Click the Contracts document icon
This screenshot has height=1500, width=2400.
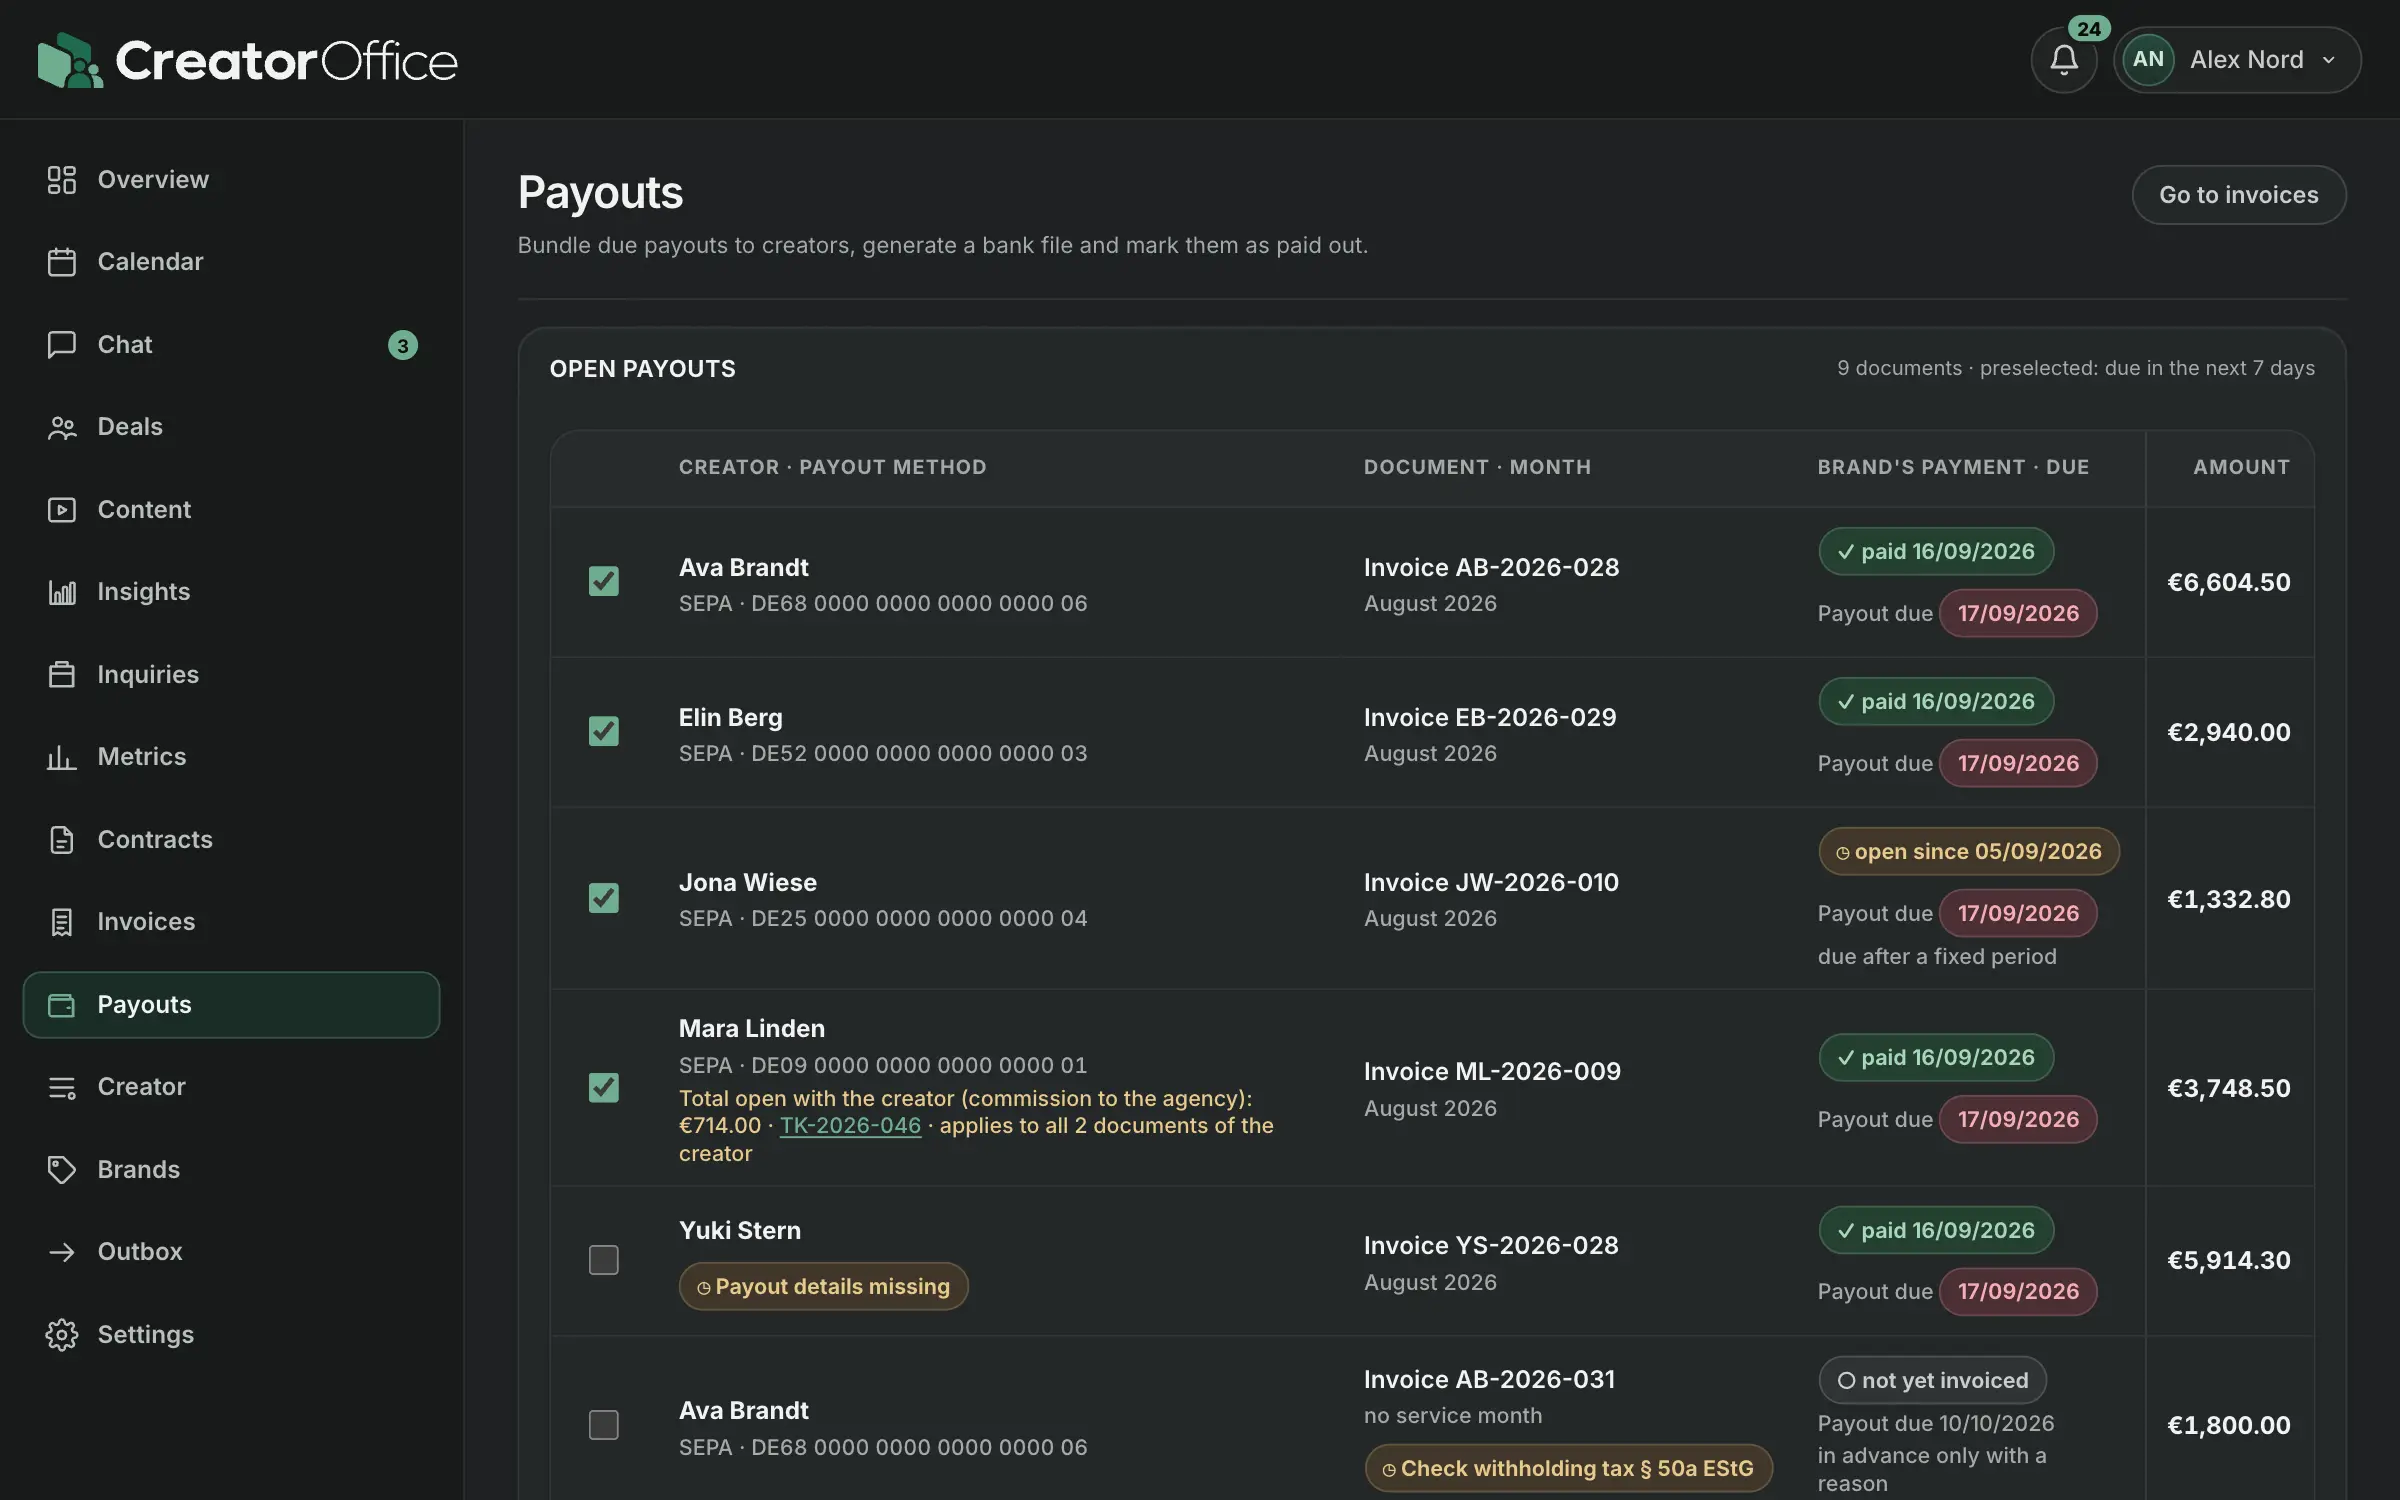[x=62, y=840]
